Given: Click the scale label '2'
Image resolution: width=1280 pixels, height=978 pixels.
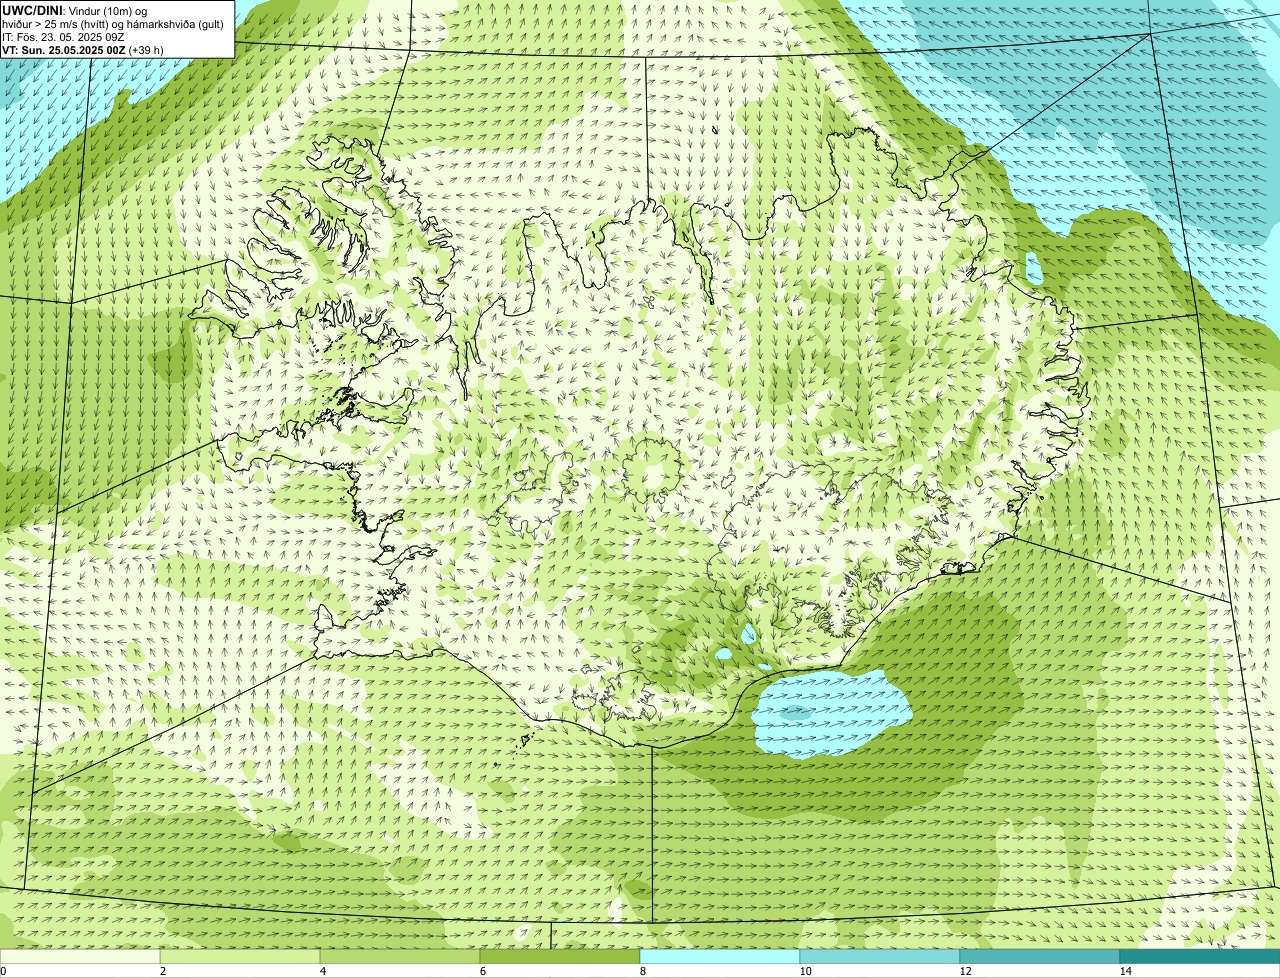Looking at the screenshot, I should 162,971.
